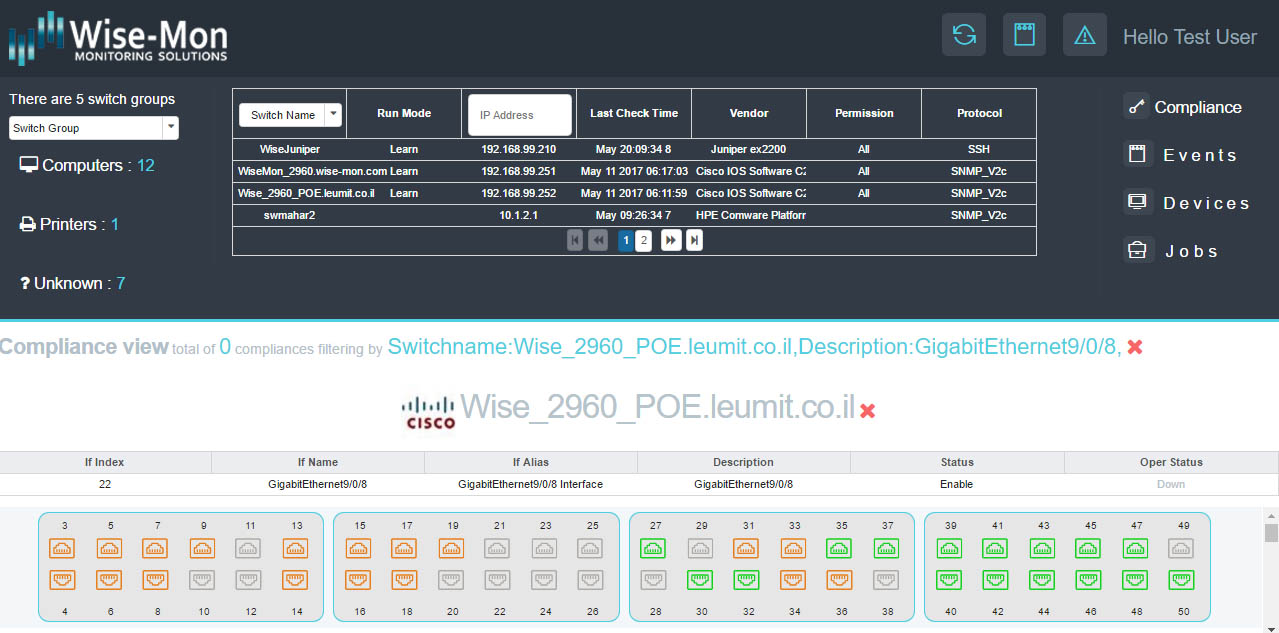Click the refresh icon in header
The width and height of the screenshot is (1279, 633).
964,35
